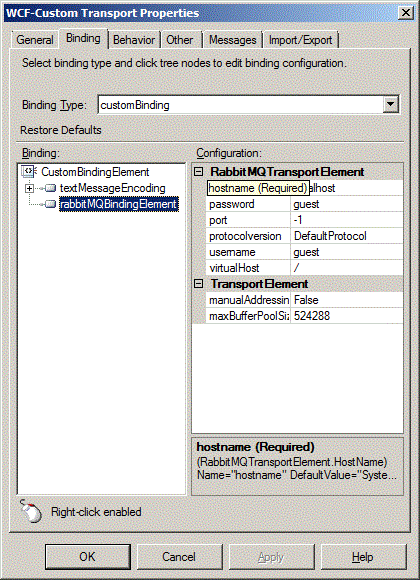
Task: Select the rabbitMQBindingElement tree item
Action: (x=118, y=204)
